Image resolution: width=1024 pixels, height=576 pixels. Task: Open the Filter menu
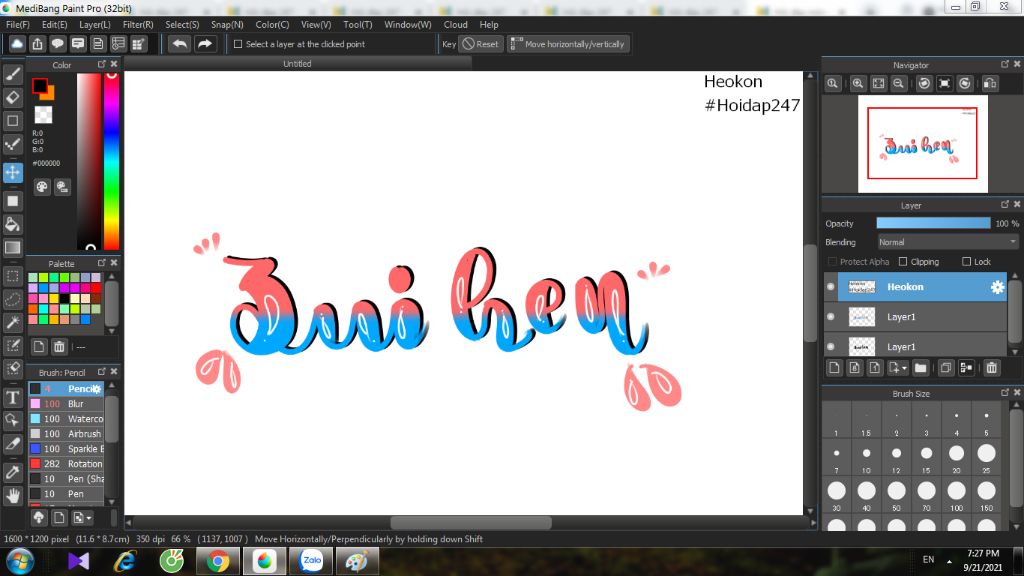[x=138, y=24]
